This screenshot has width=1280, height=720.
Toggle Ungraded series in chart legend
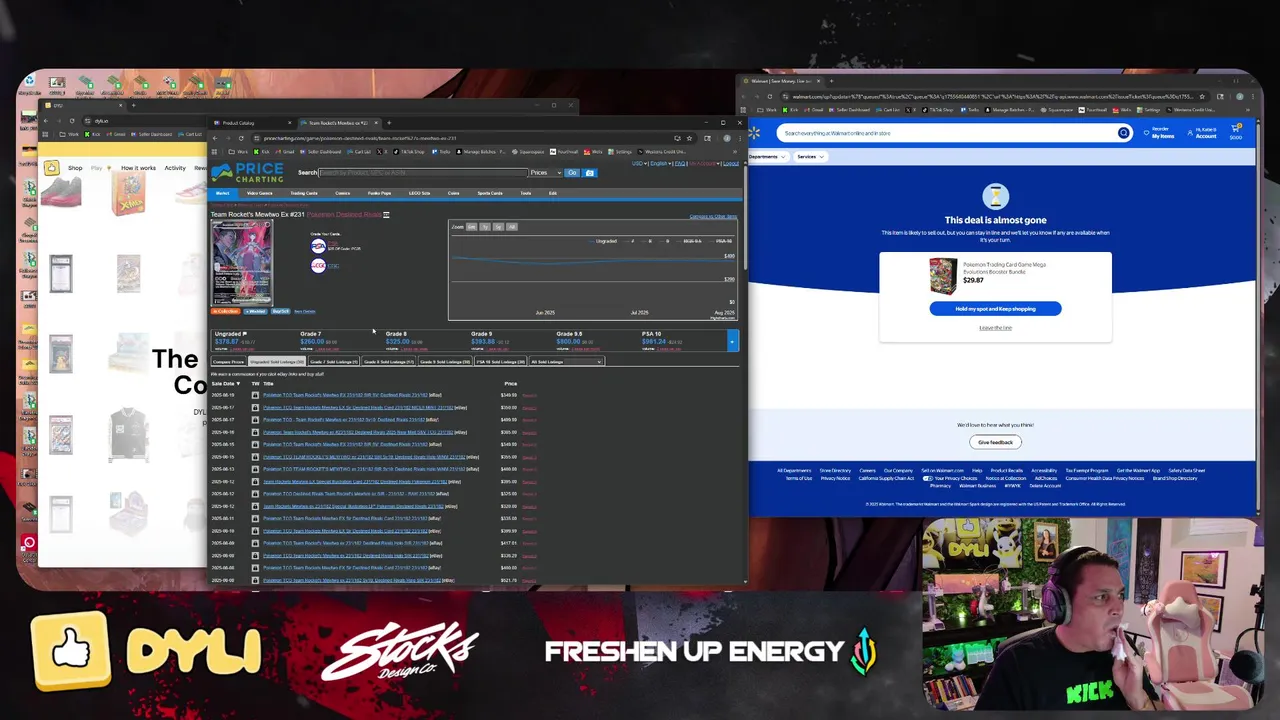(605, 241)
